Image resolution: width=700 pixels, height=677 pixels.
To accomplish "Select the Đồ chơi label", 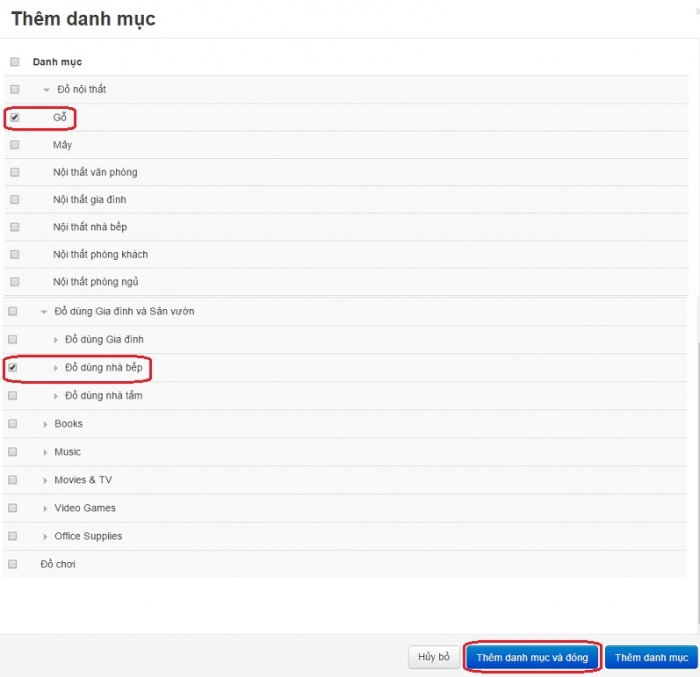I will click(58, 564).
